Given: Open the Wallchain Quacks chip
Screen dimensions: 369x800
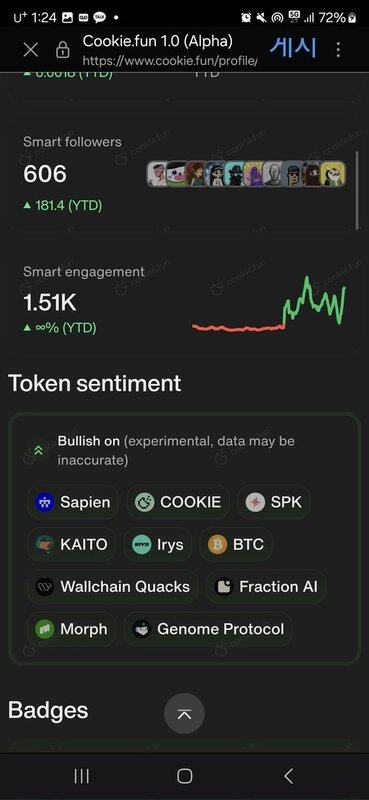Looking at the screenshot, I should 113,587.
